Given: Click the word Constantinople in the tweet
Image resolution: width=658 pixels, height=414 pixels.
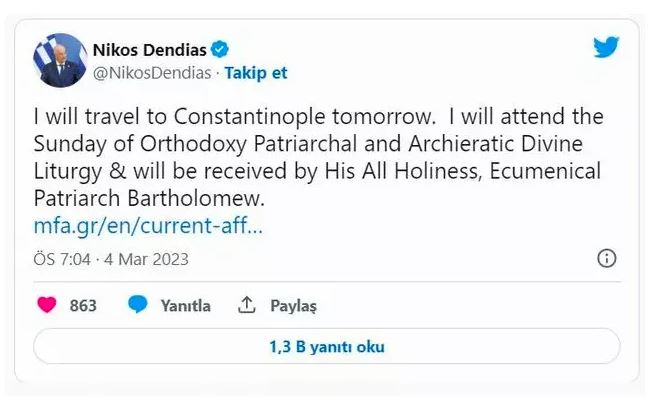Looking at the screenshot, I should 265,117.
